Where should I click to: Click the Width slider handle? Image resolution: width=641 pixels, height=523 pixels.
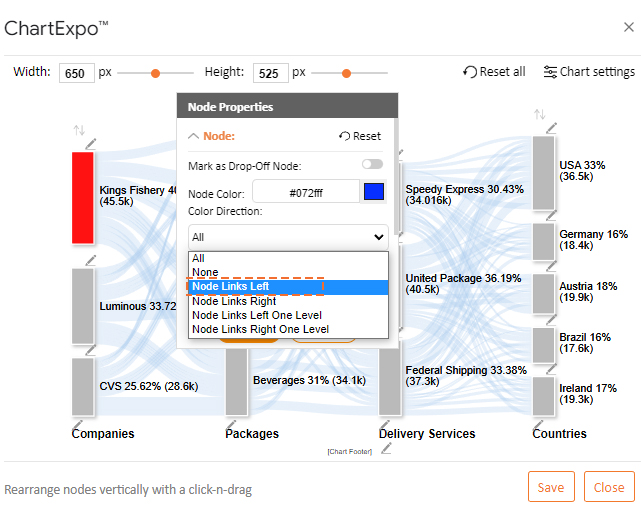coord(154,73)
